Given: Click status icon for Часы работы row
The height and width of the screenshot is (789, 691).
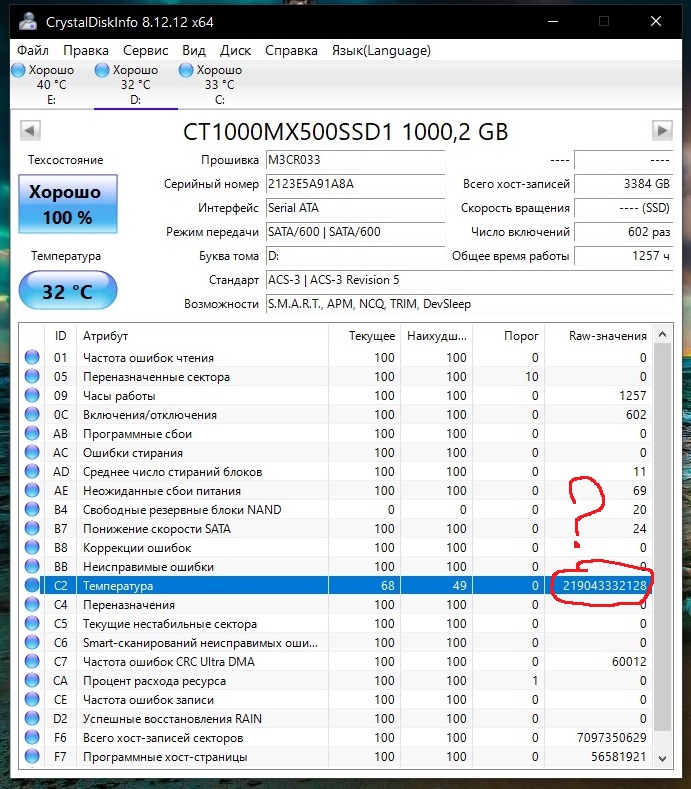Looking at the screenshot, I should (x=32, y=396).
